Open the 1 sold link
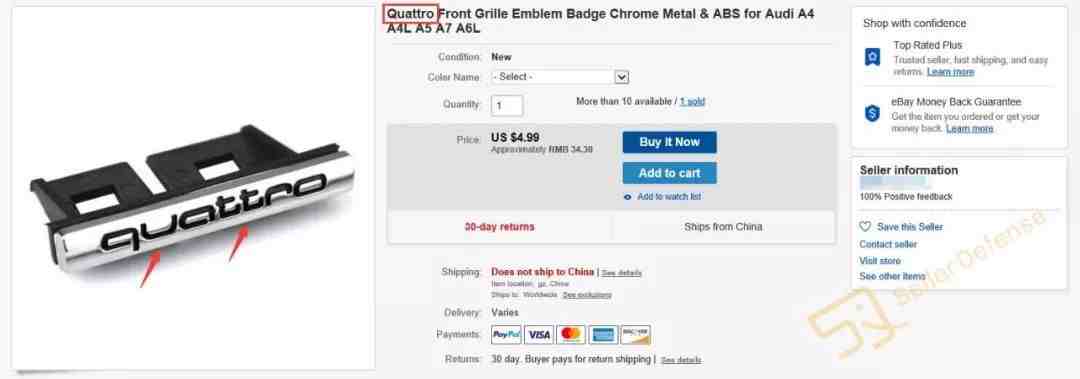This screenshot has height=379, width=1080. click(x=692, y=101)
